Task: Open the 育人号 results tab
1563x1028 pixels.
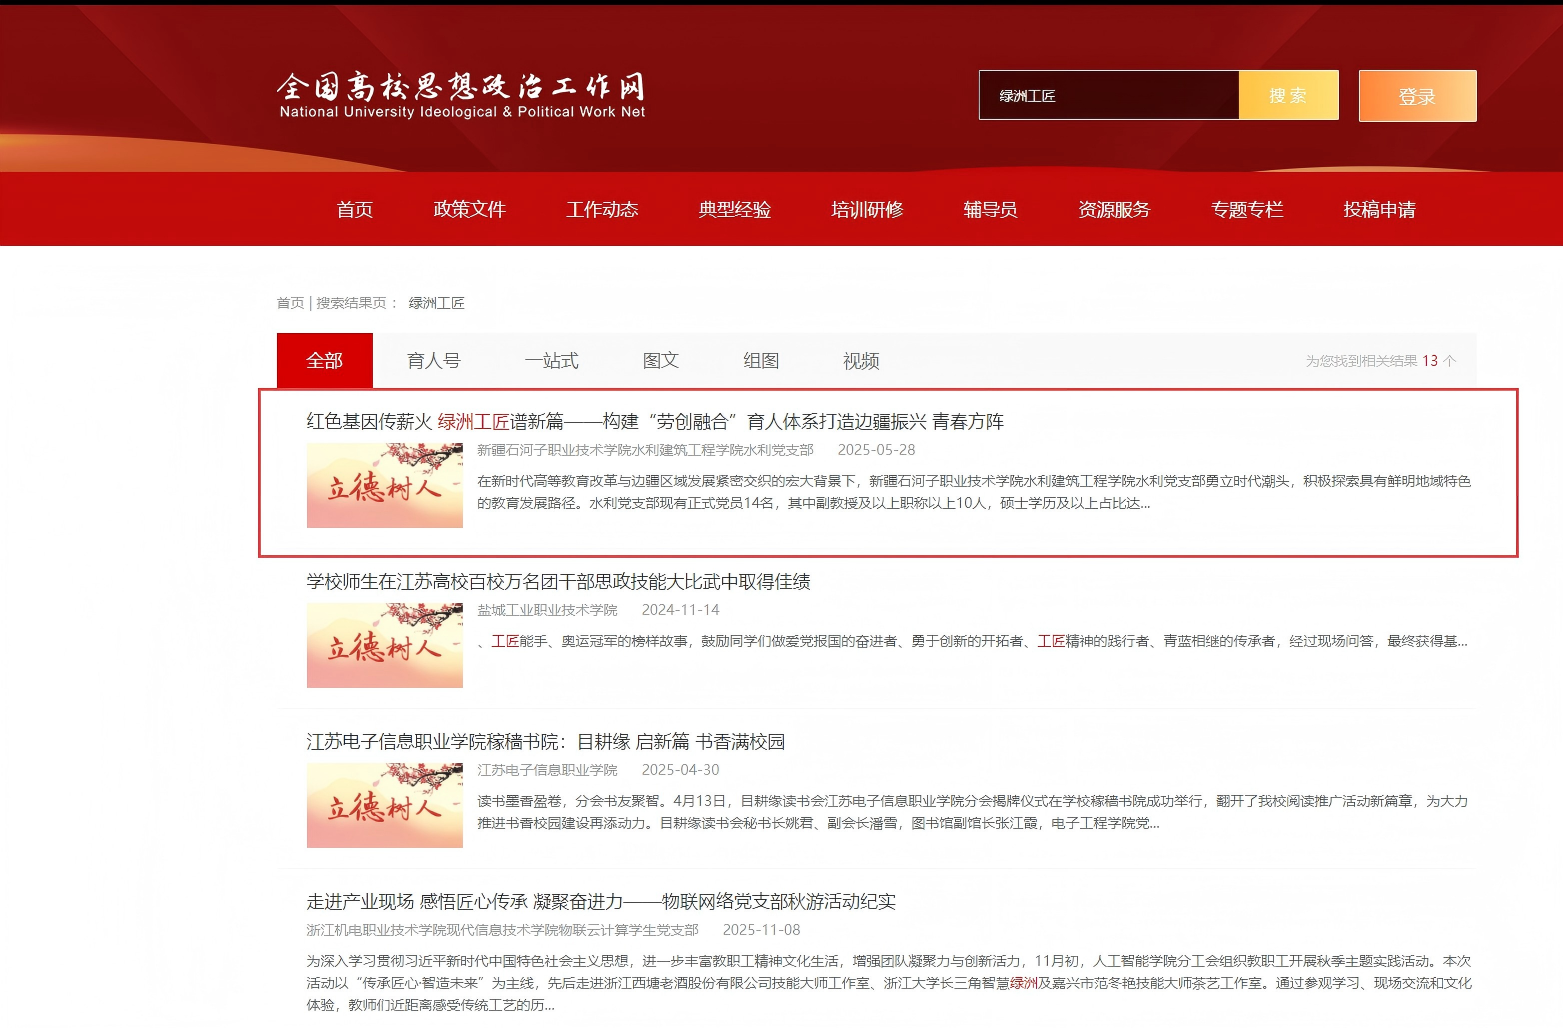Action: click(434, 360)
